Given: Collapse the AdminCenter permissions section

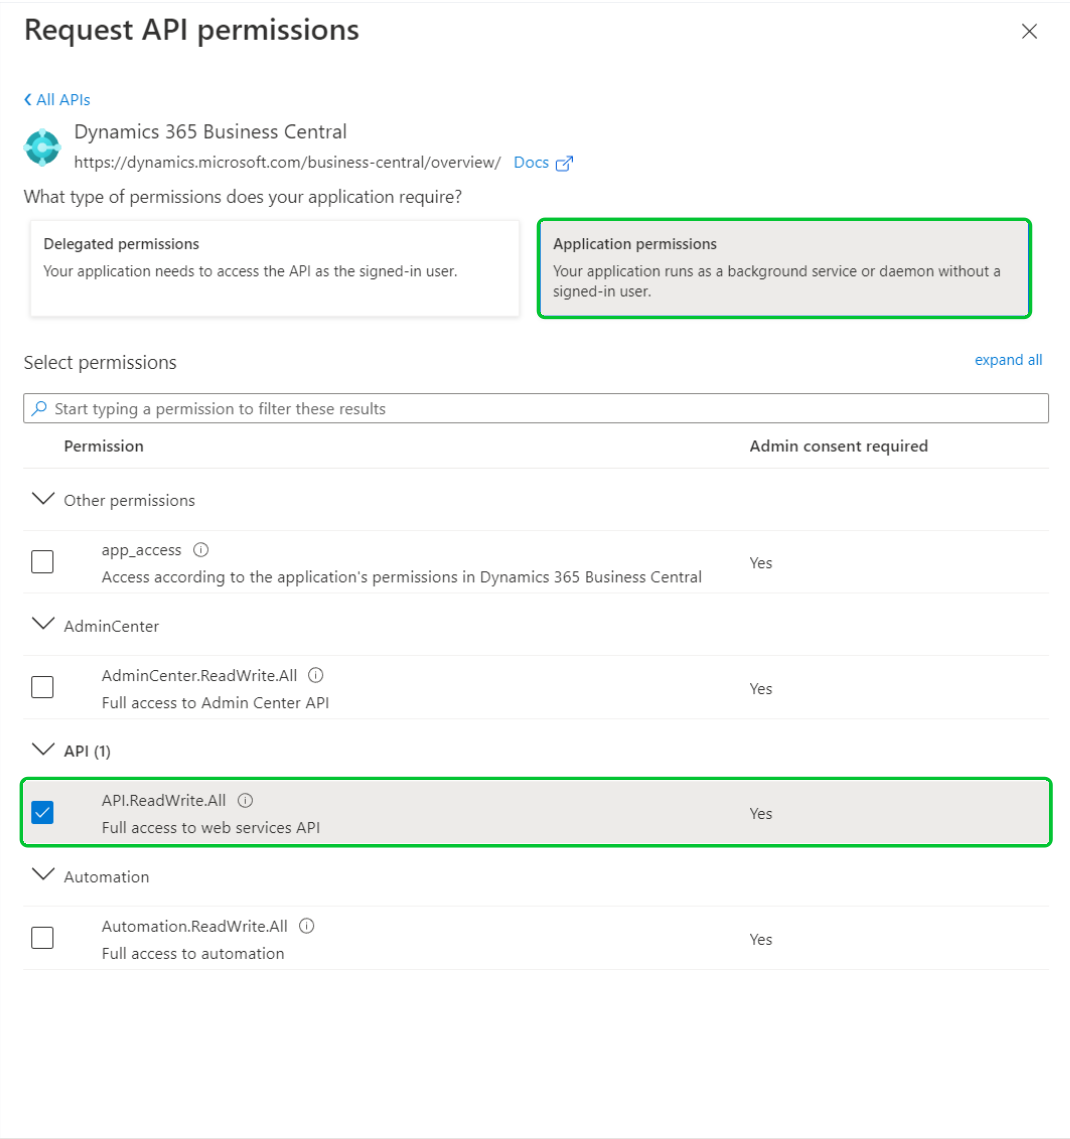Looking at the screenshot, I should pos(42,624).
